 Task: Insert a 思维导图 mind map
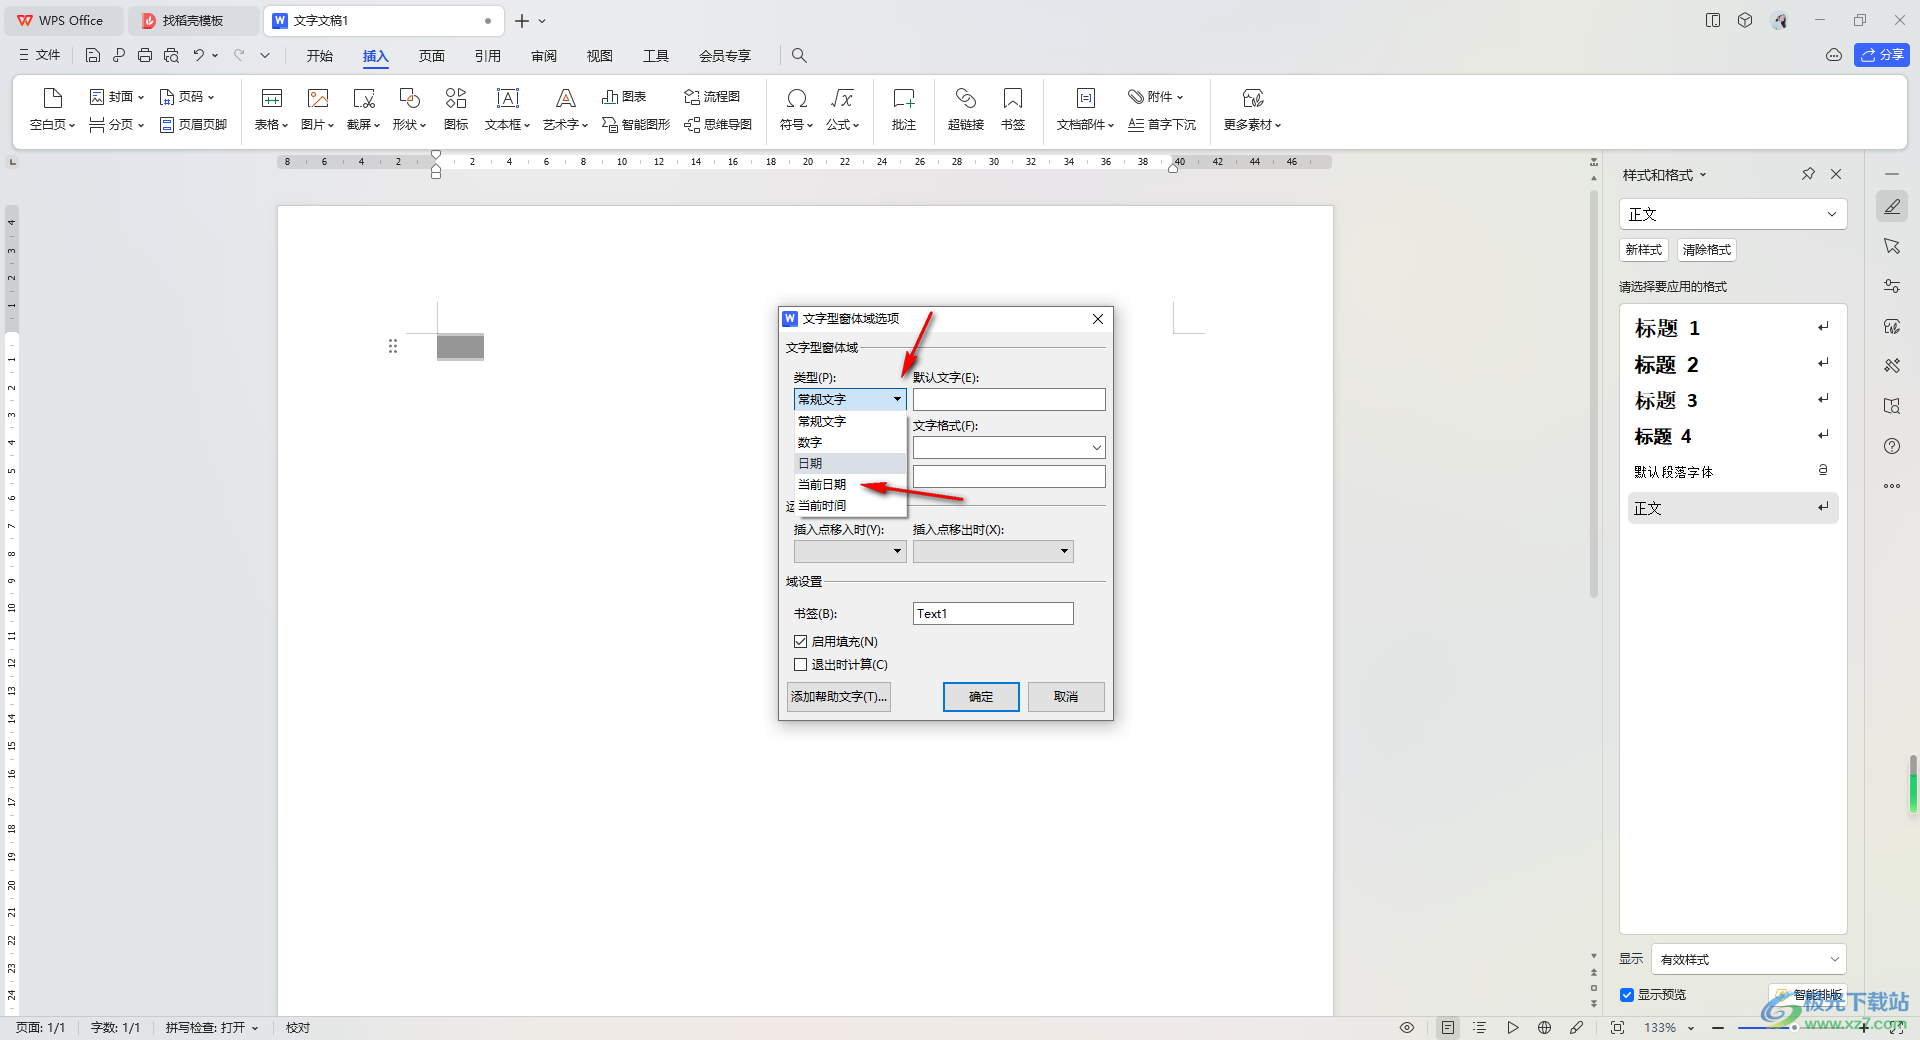pyautogui.click(x=718, y=125)
